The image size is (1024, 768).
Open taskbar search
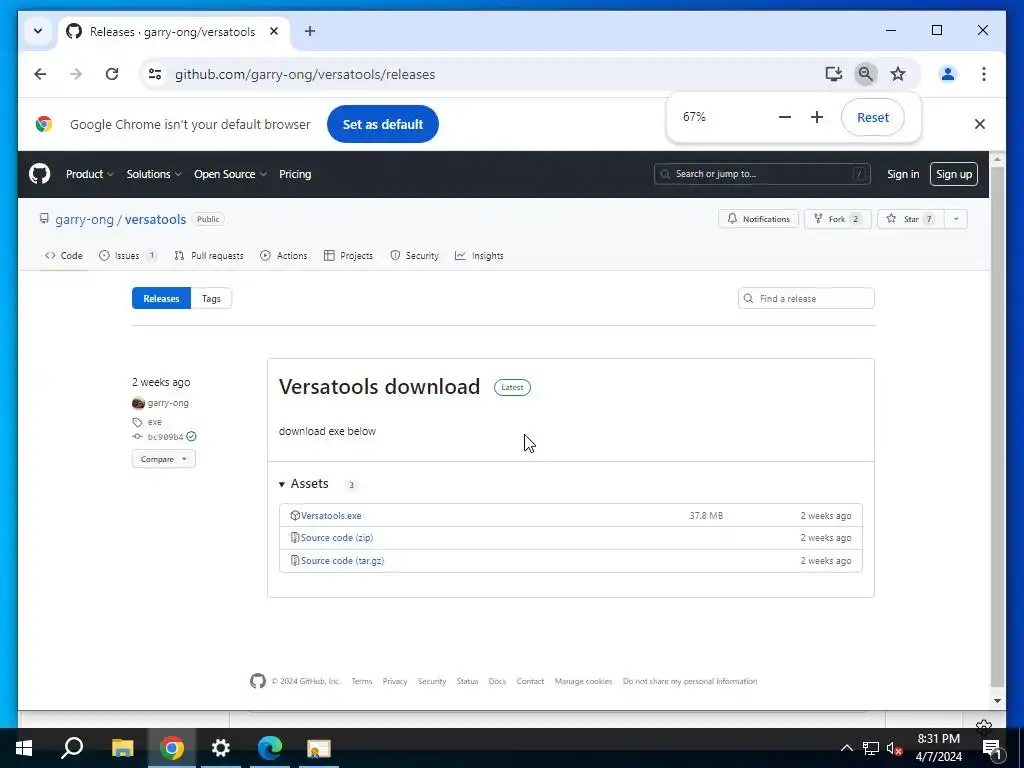pyautogui.click(x=72, y=748)
